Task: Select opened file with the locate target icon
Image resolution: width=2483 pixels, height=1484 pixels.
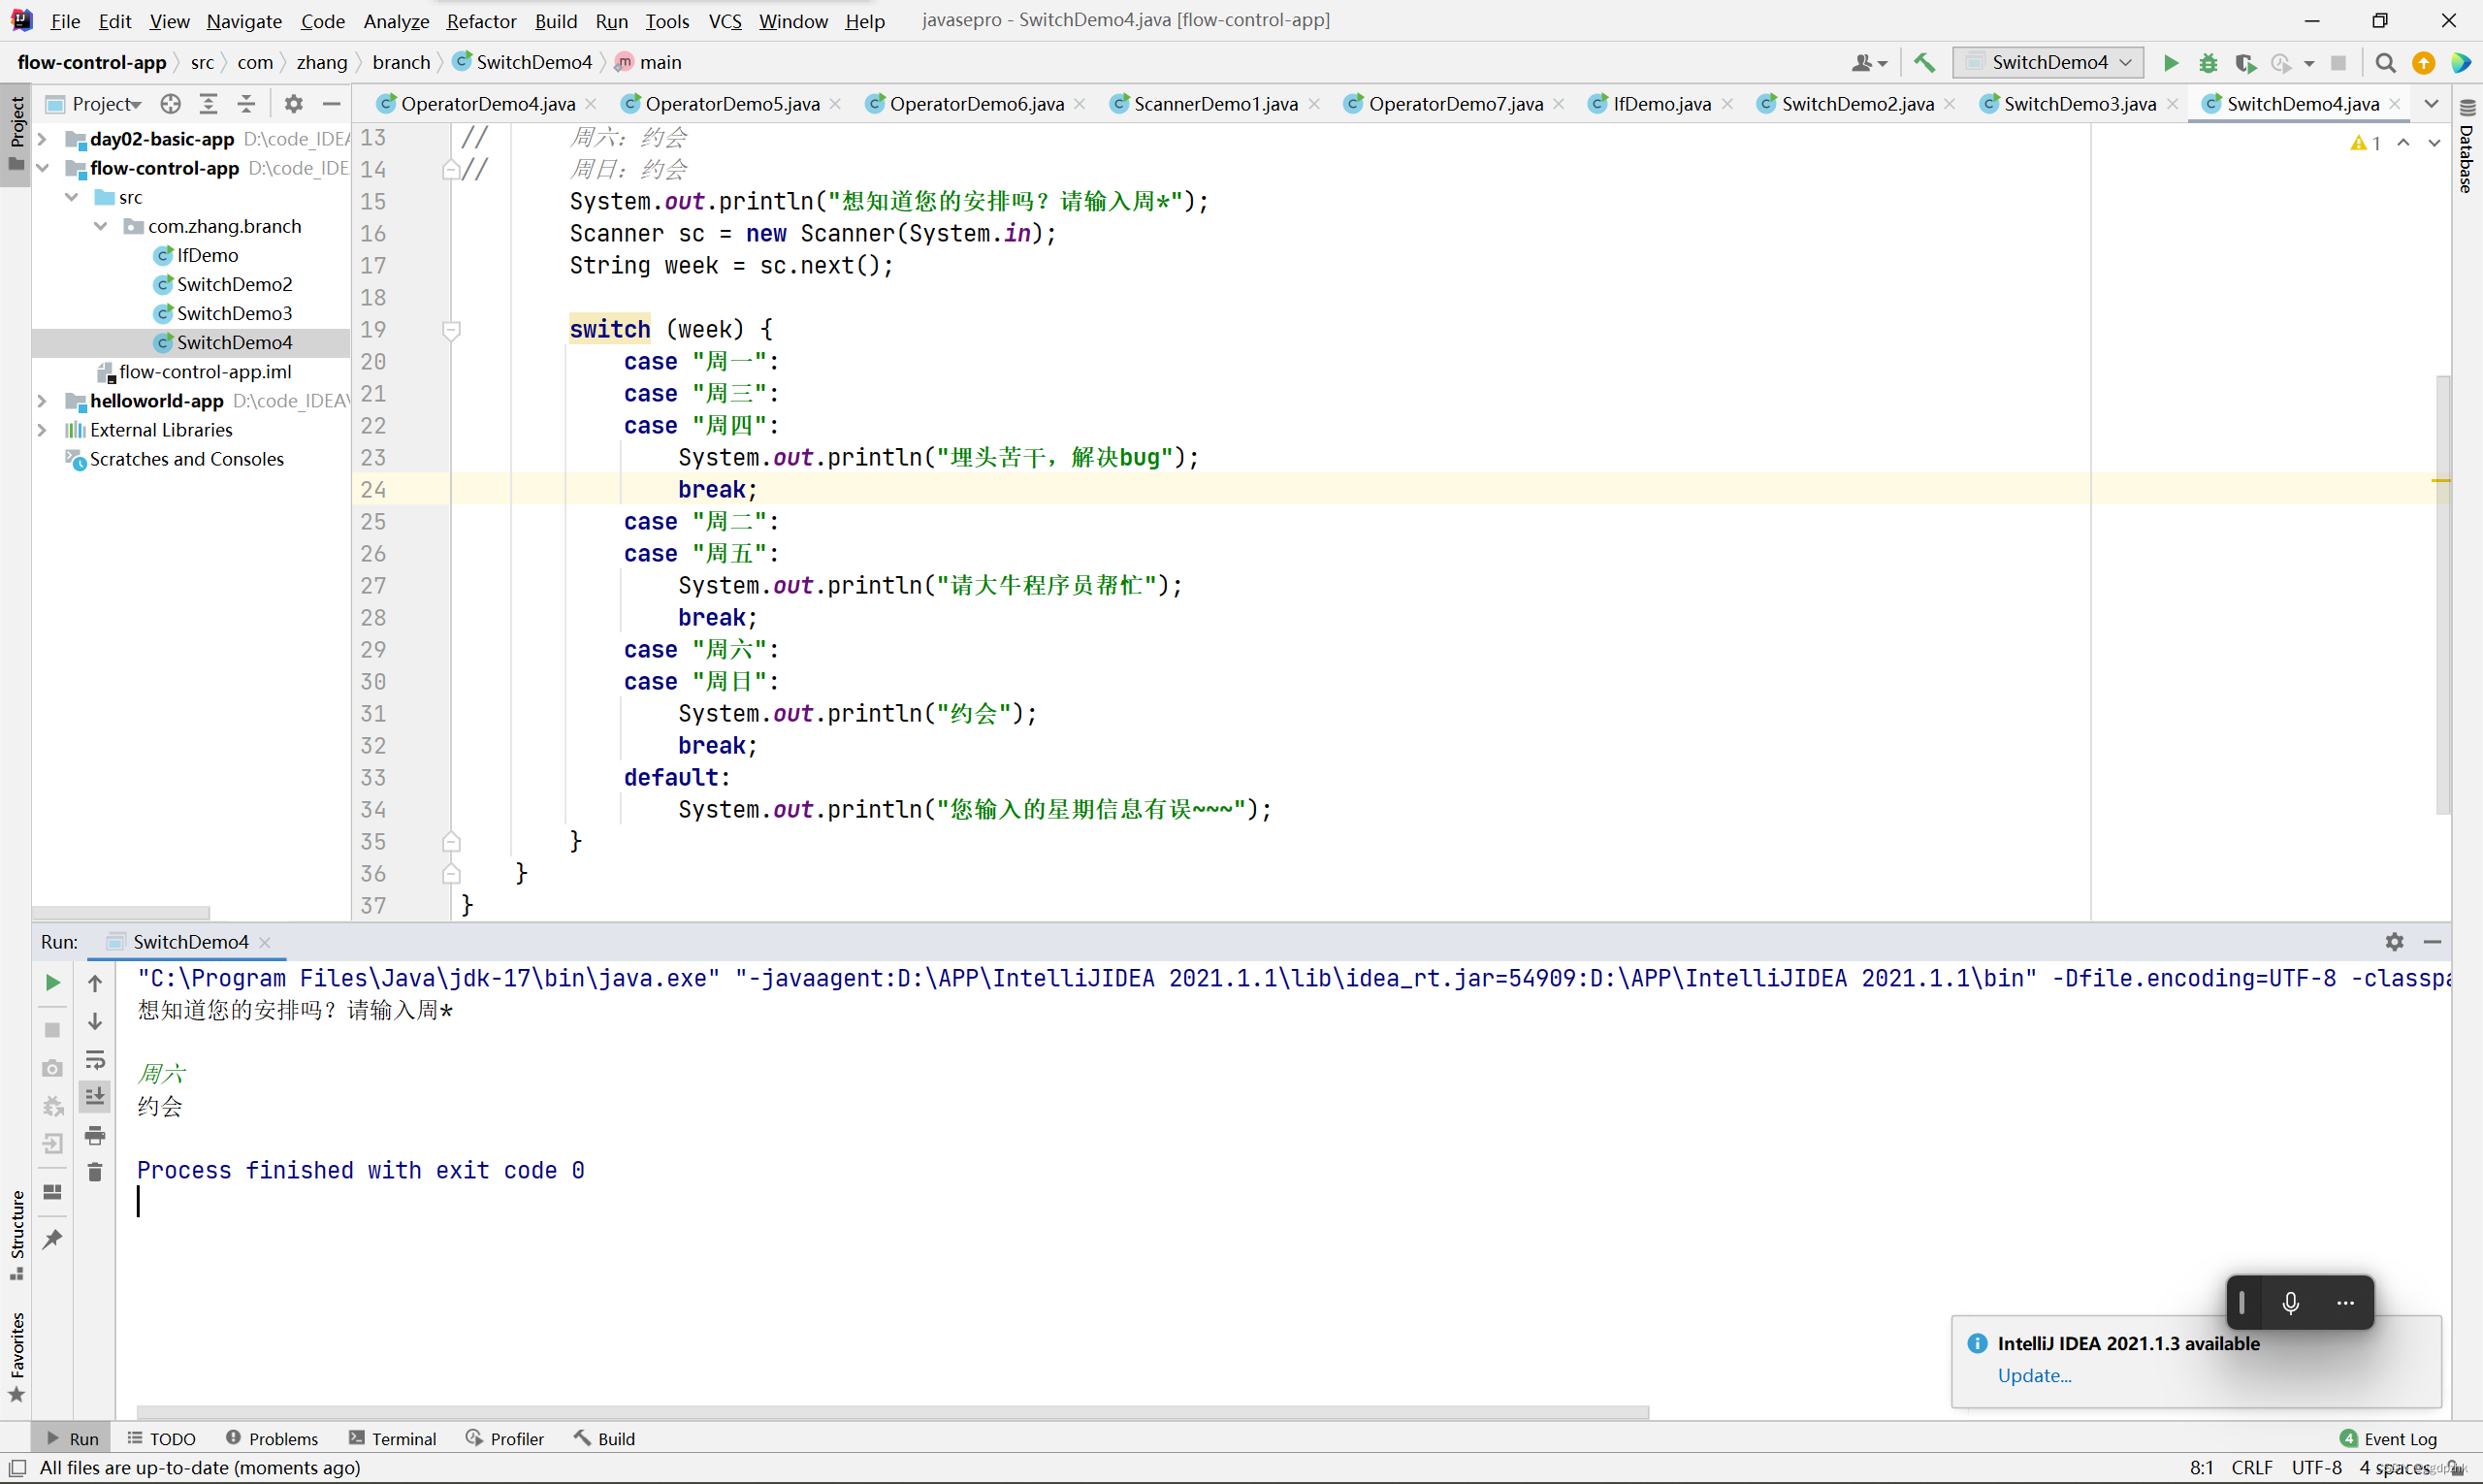Action: pos(171,103)
